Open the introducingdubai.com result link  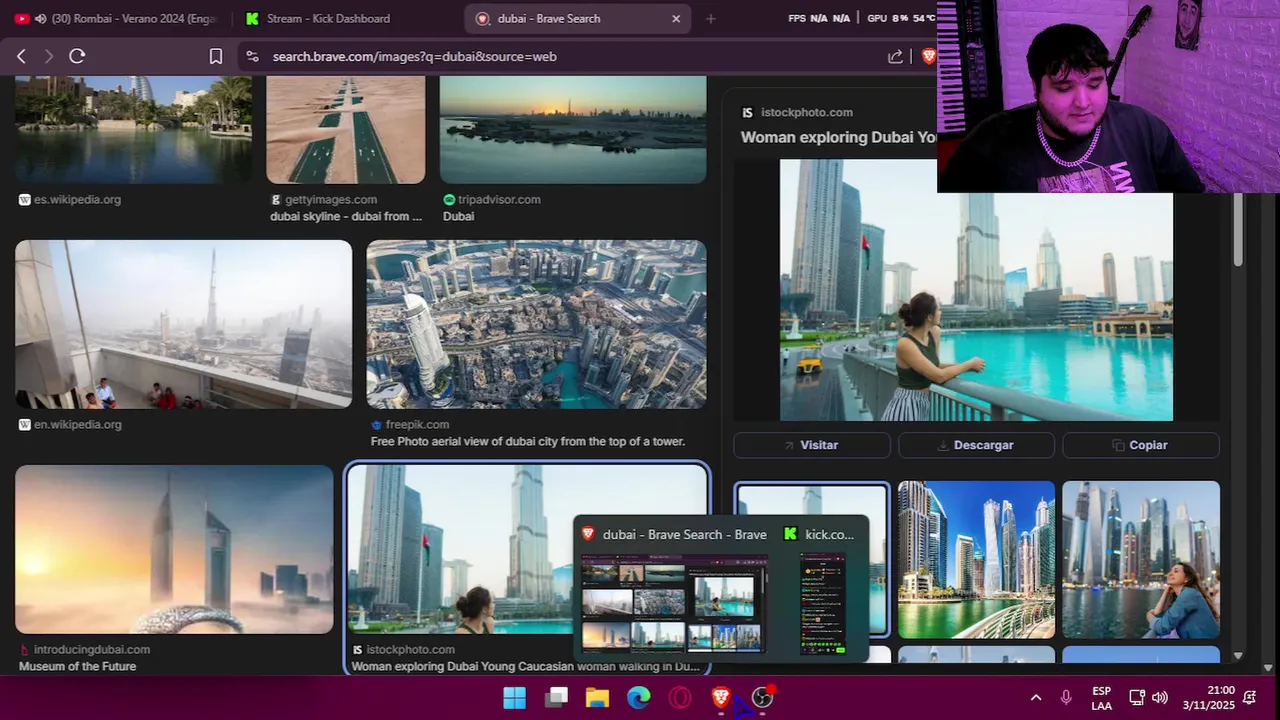92,649
